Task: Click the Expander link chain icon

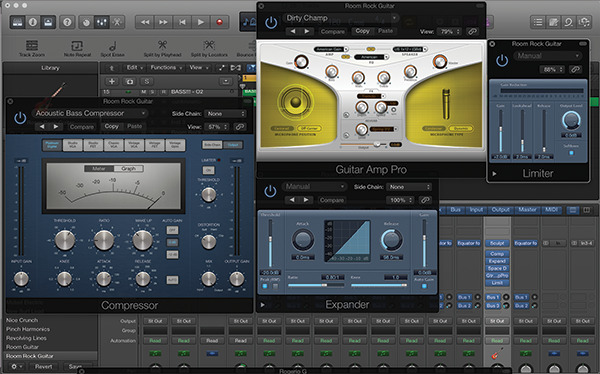Action: pyautogui.click(x=424, y=200)
